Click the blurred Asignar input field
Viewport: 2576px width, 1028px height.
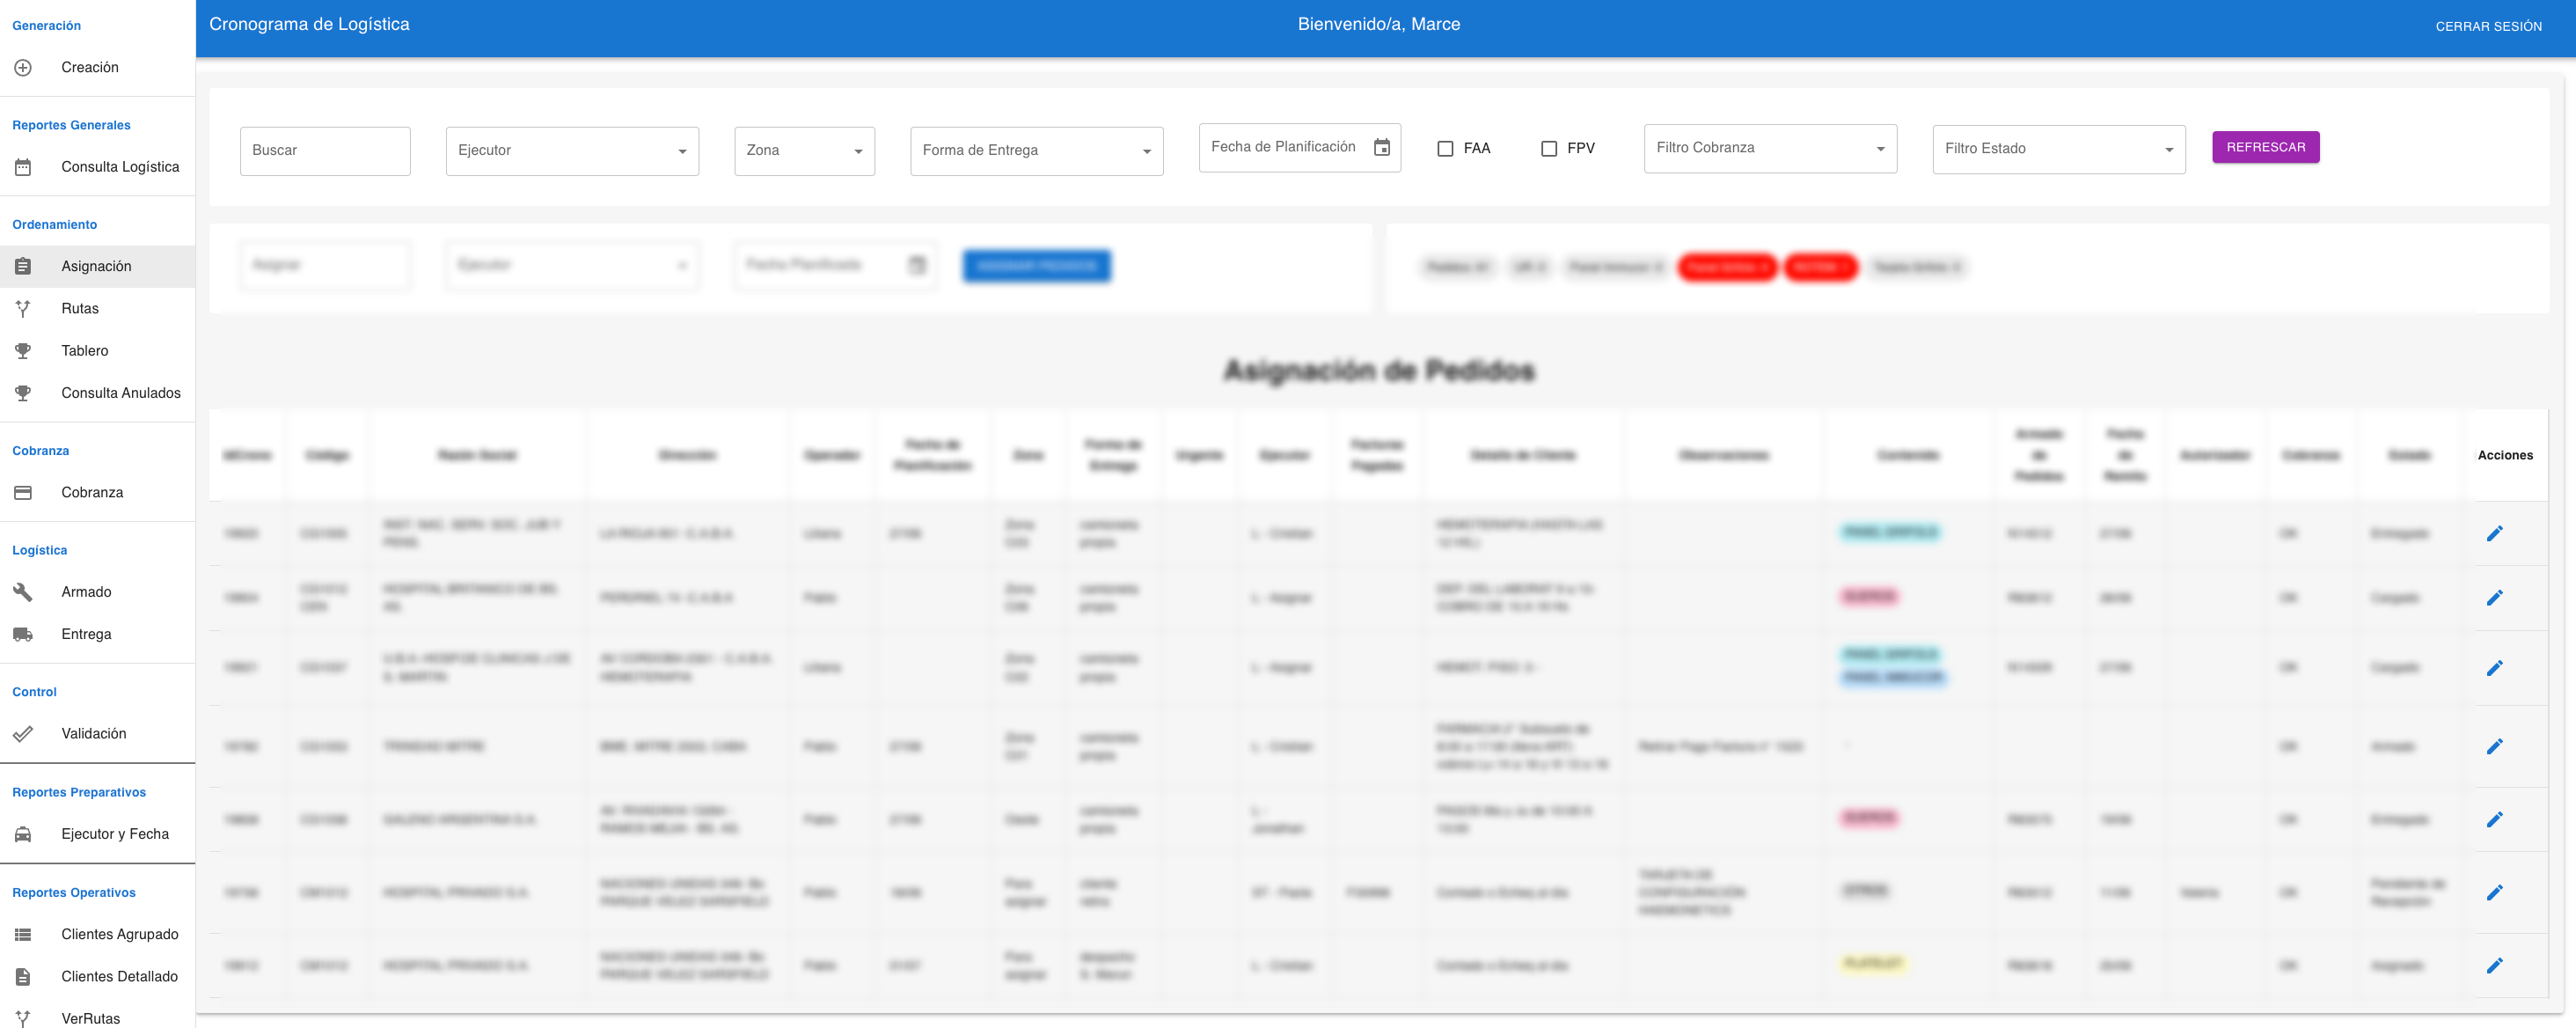point(325,266)
